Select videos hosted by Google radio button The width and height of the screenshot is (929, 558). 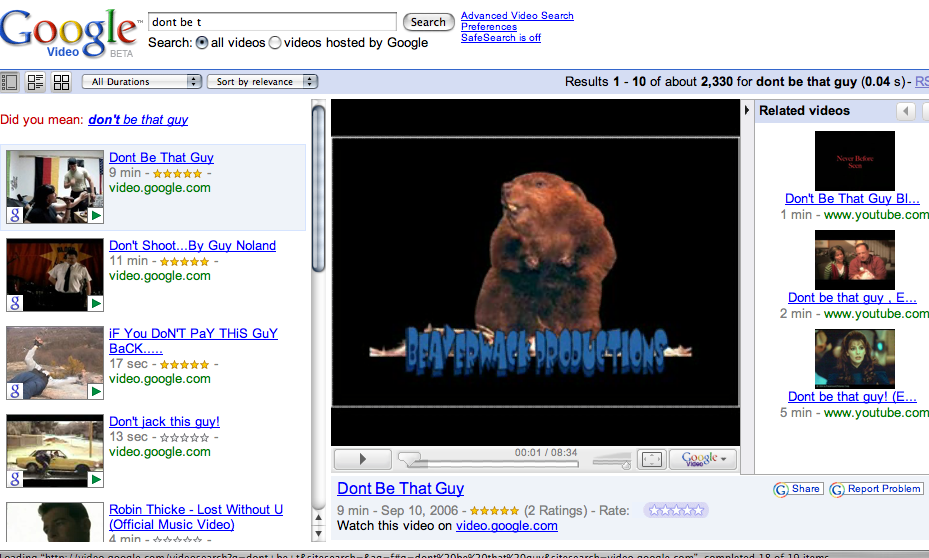275,43
